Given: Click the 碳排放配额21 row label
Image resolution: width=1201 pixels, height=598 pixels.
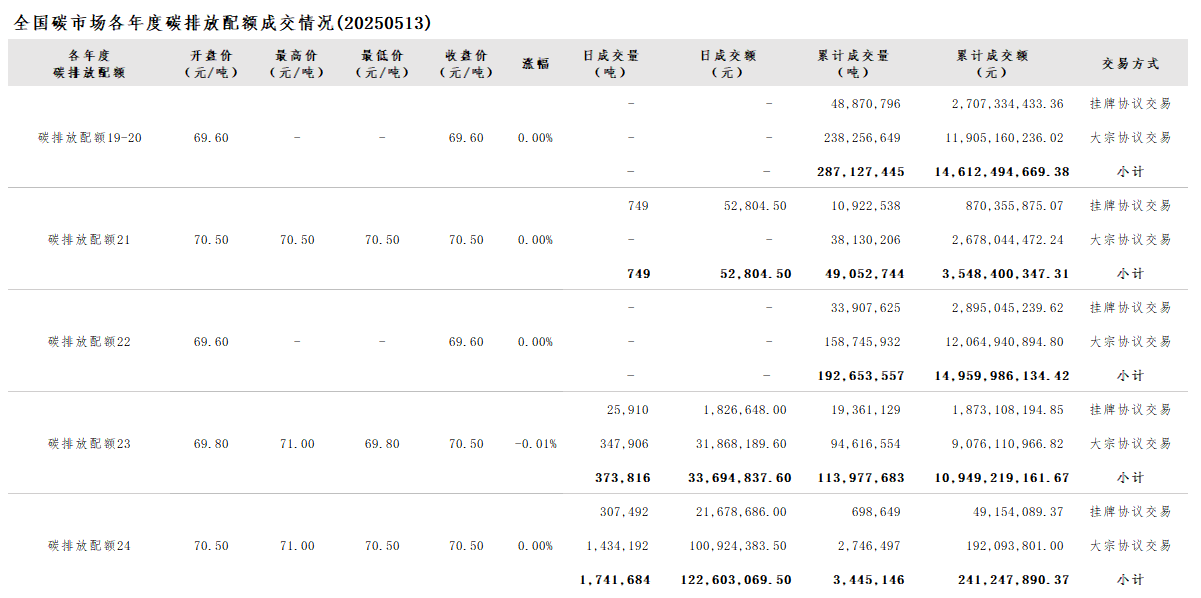Looking at the screenshot, I should (x=90, y=240).
